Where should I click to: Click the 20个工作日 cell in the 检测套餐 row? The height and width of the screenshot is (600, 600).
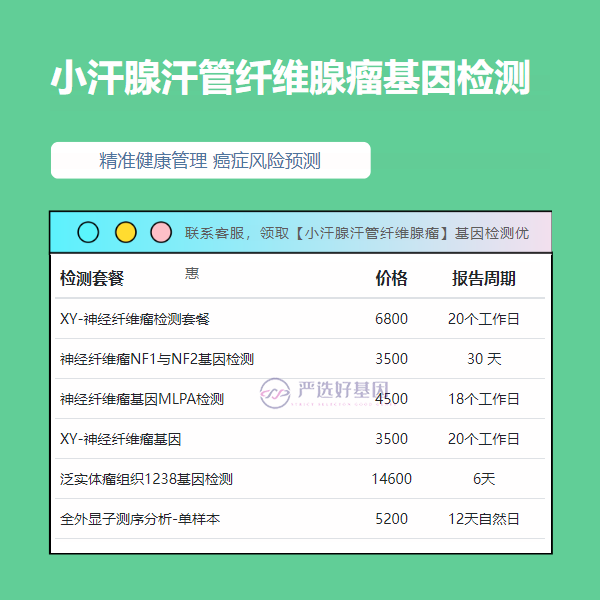(484, 319)
